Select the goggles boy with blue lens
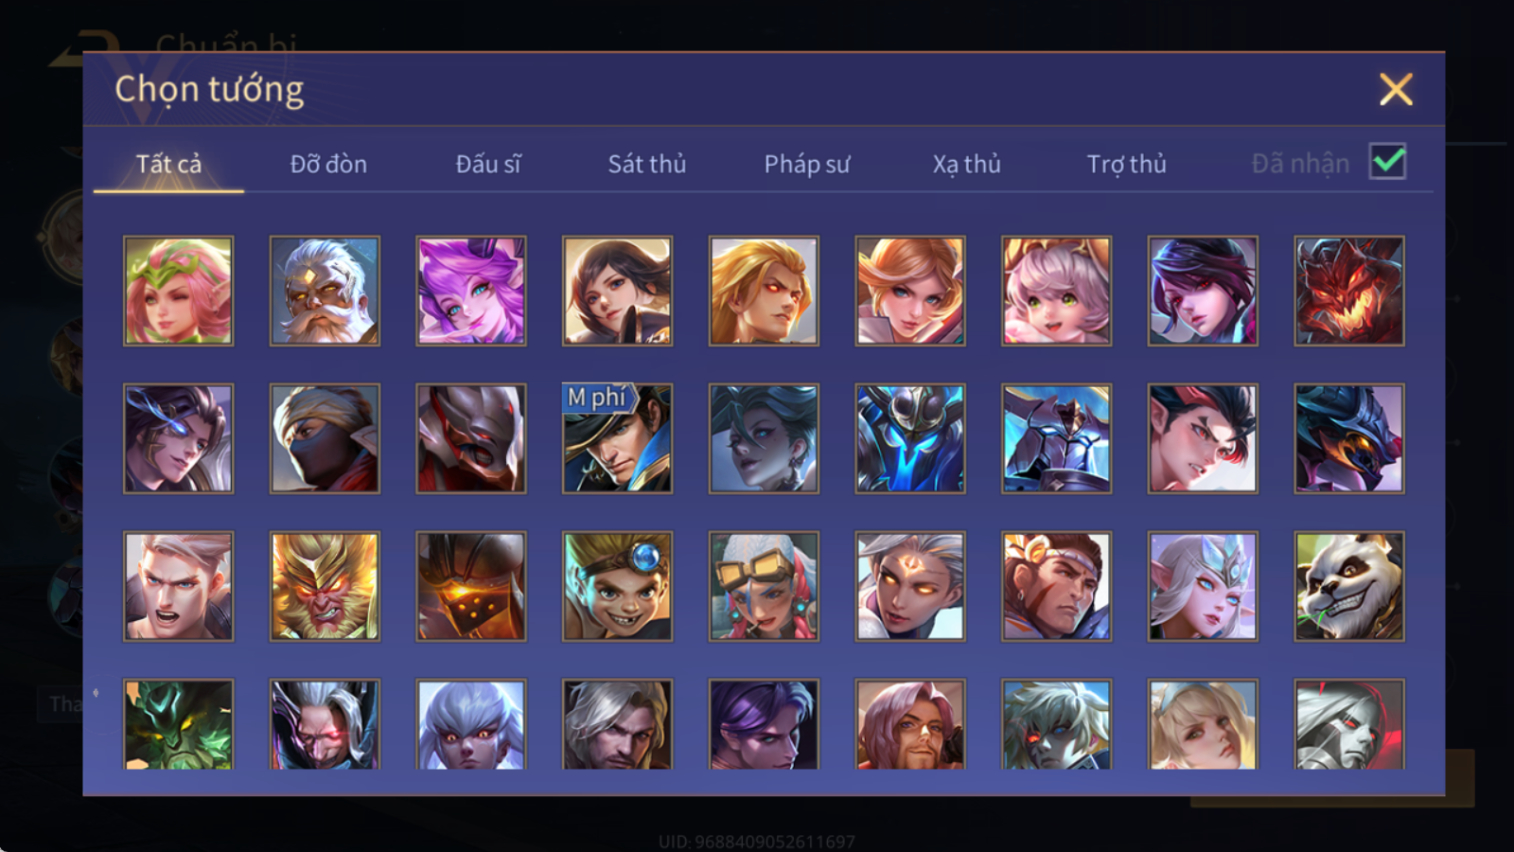Viewport: 1514px width, 852px height. [617, 586]
